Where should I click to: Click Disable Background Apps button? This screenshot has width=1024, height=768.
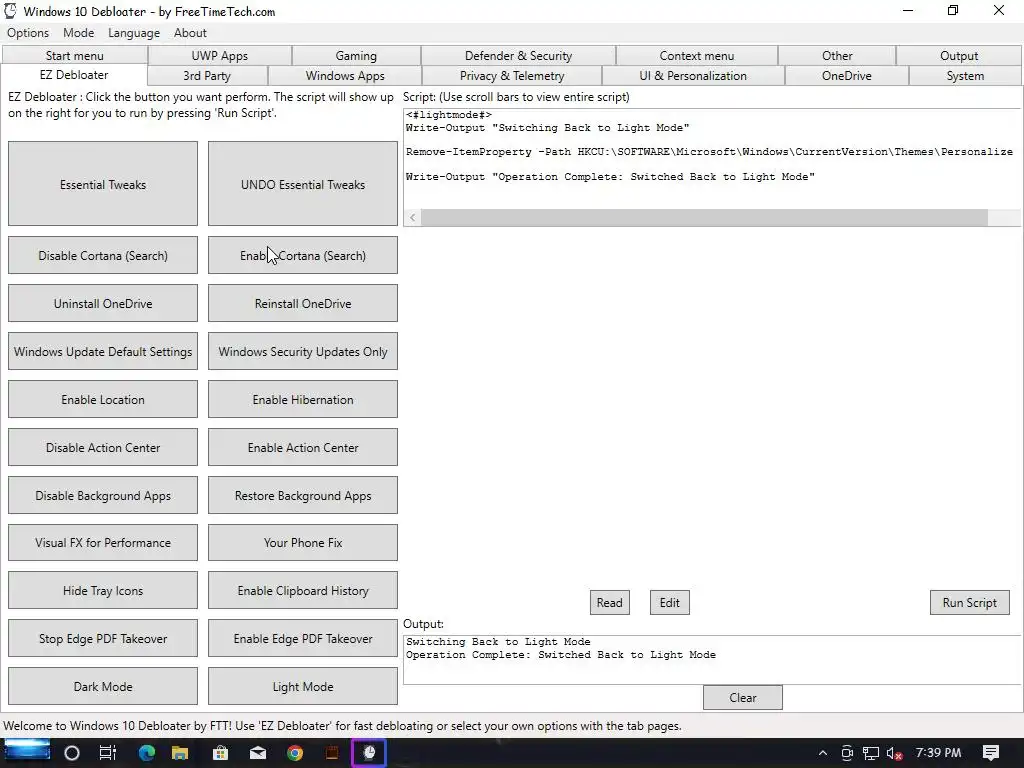[103, 495]
